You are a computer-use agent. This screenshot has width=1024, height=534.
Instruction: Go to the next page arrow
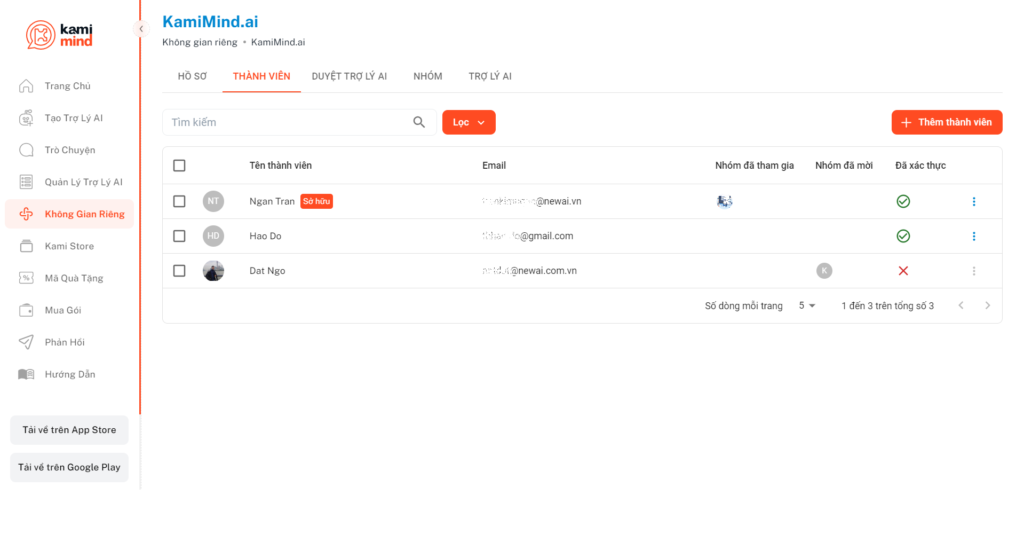(987, 305)
